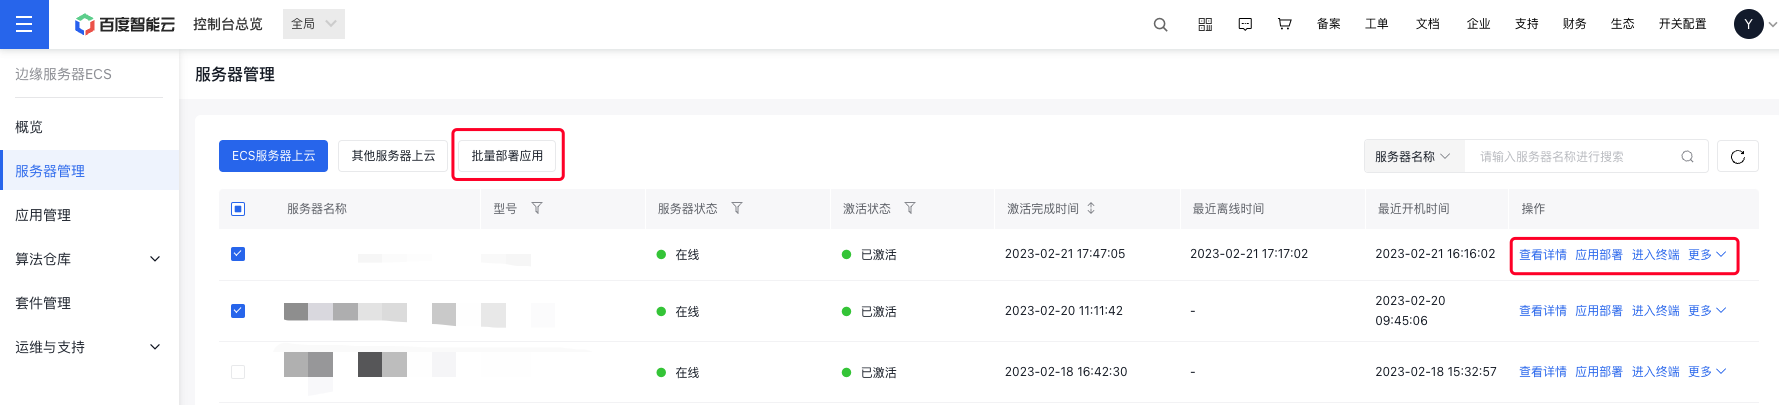Screen dimensions: 1779x405
Task: Open the messages icon
Action: [x=1245, y=24]
